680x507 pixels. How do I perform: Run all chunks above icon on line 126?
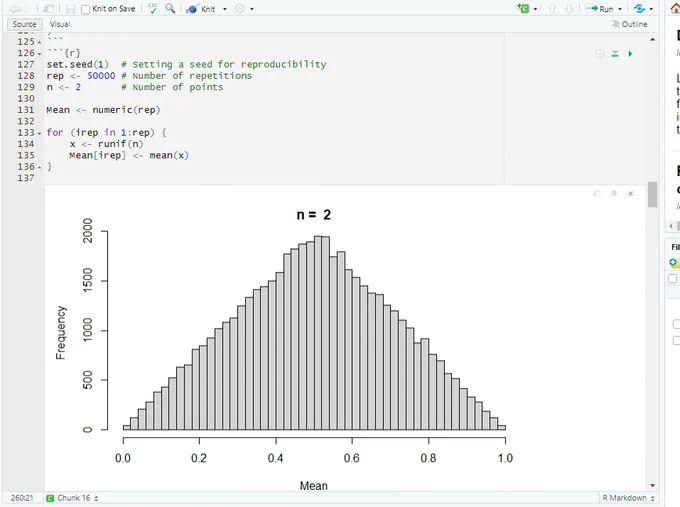[x=615, y=54]
